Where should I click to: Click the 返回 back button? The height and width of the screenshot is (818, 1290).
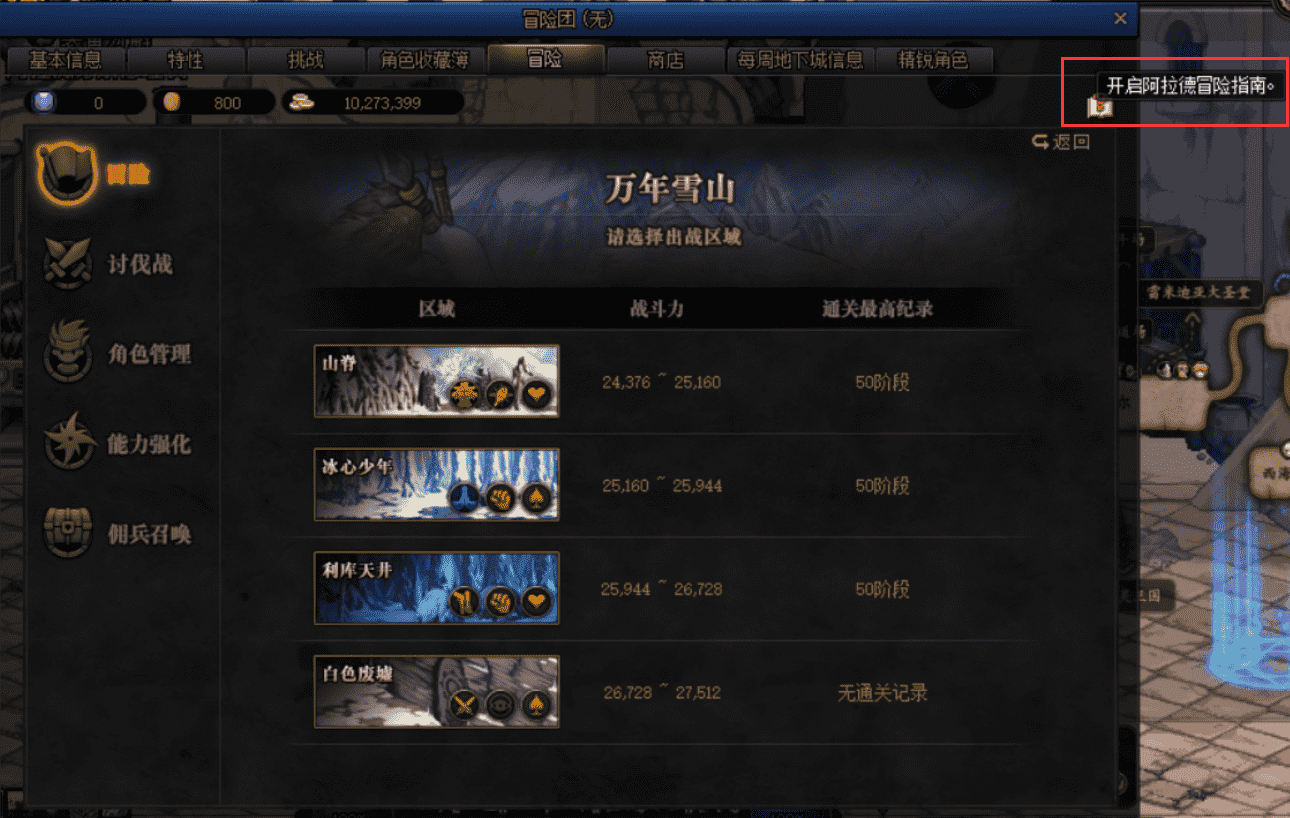(x=1061, y=142)
